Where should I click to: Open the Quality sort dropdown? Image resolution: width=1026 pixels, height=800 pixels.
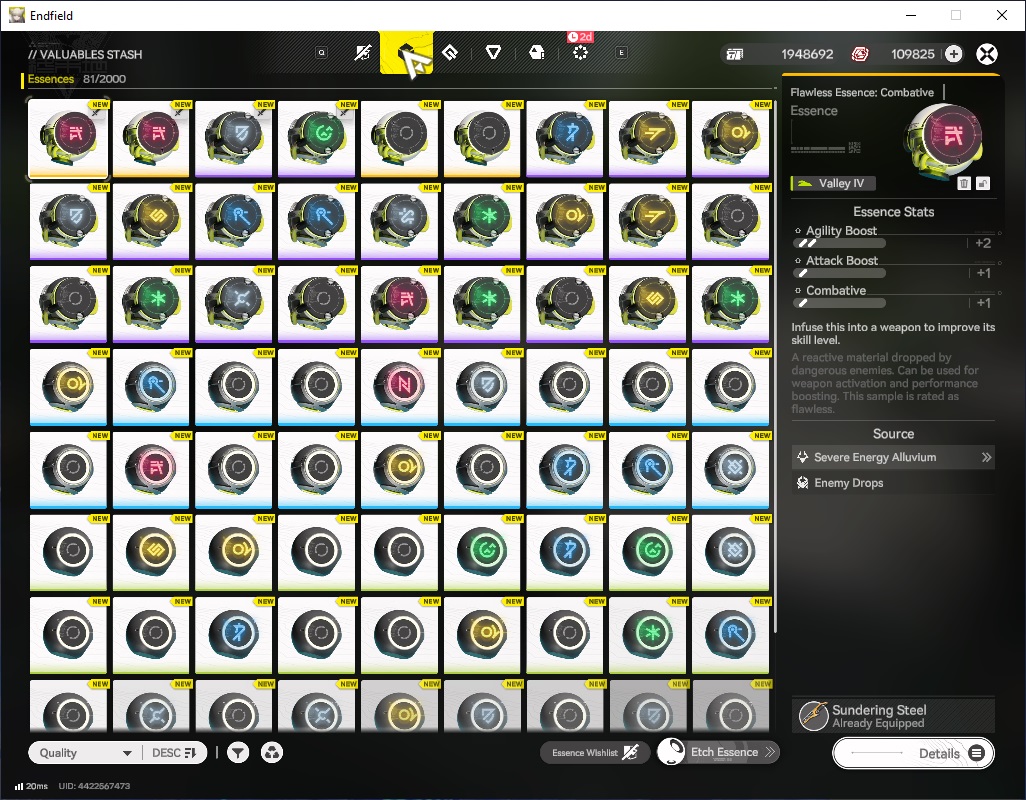pyautogui.click(x=85, y=753)
